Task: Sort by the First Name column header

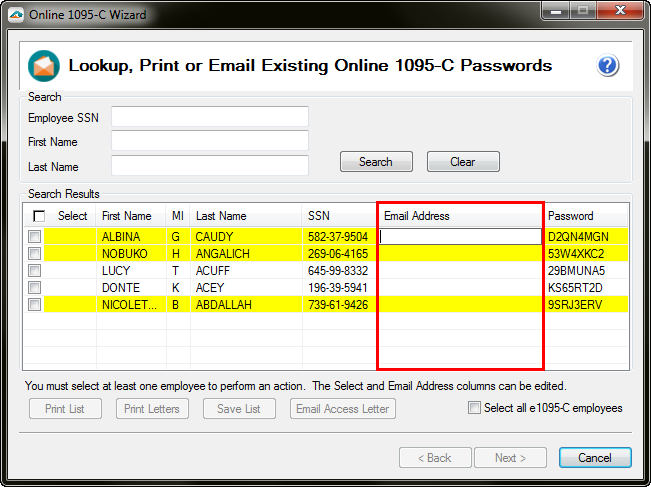Action: tap(131, 216)
